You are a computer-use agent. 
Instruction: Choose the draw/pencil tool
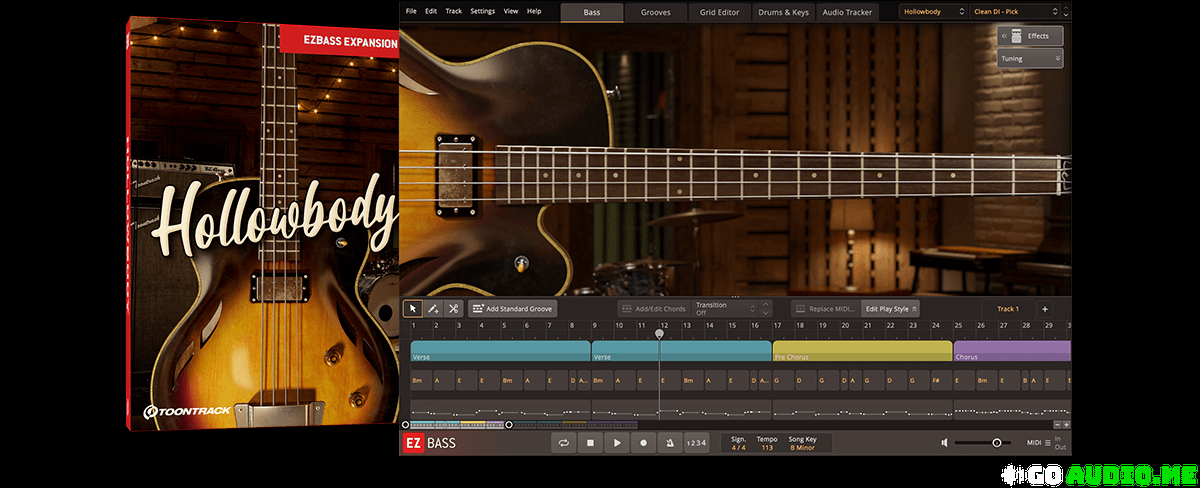click(433, 309)
